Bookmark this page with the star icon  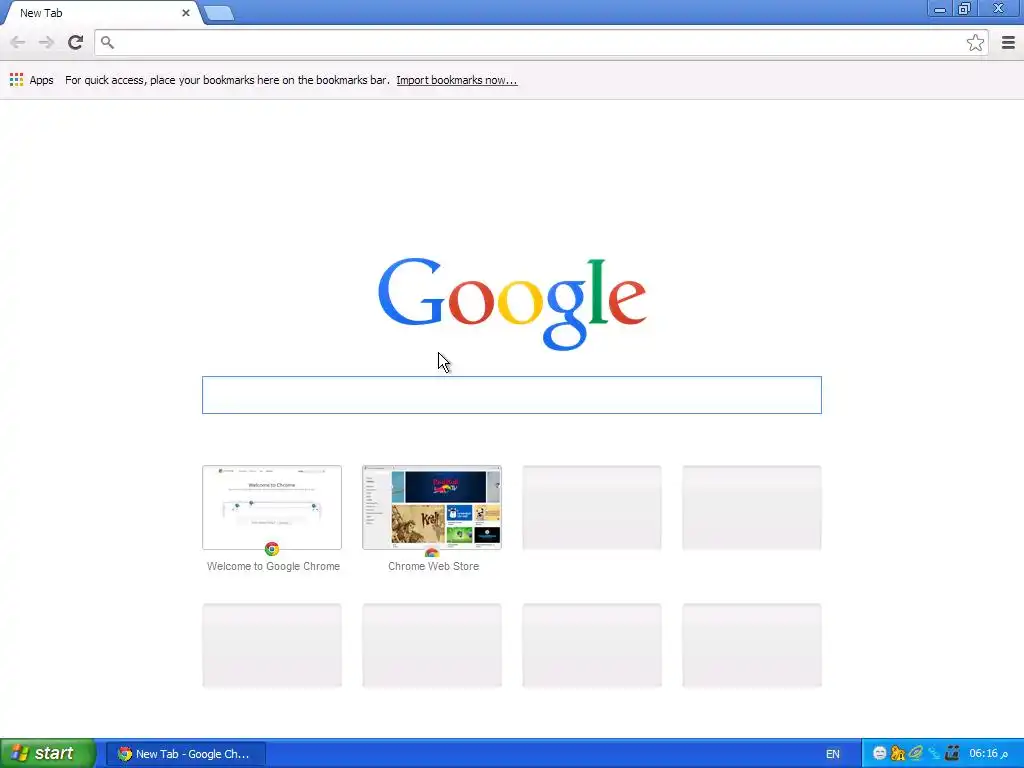point(975,42)
